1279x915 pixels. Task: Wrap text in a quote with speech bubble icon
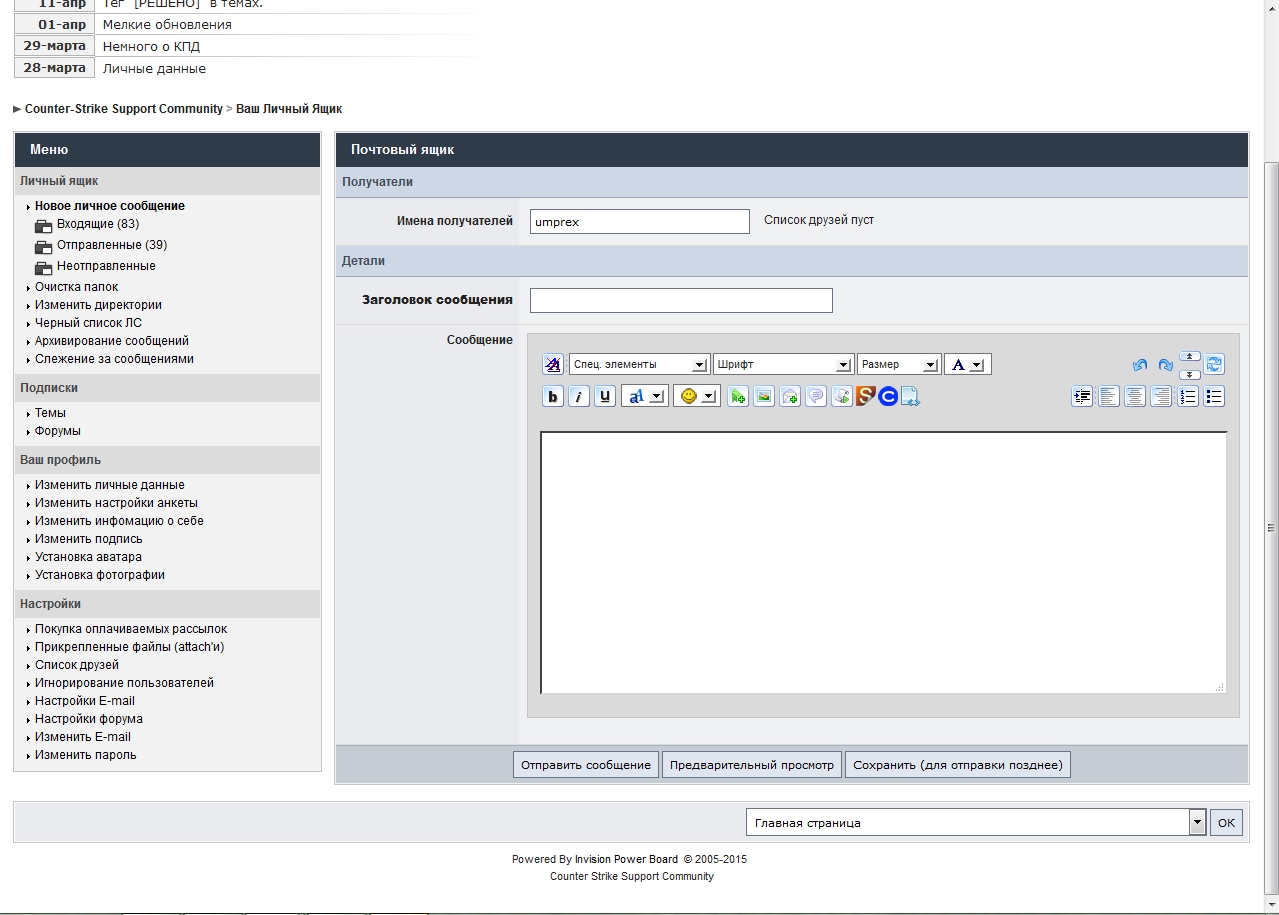pos(816,397)
